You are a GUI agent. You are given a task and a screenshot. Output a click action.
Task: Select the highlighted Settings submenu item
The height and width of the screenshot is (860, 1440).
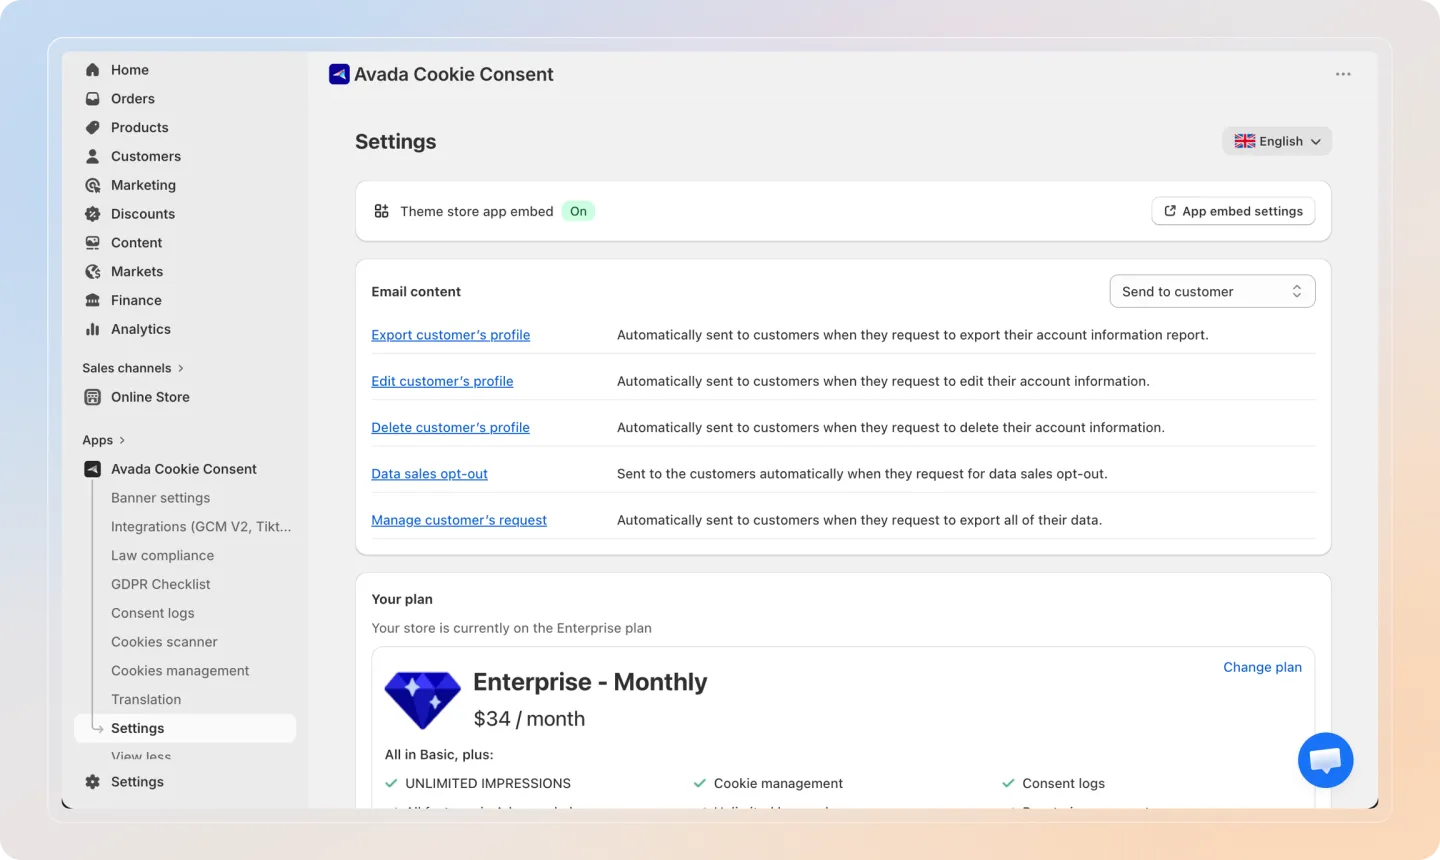click(185, 728)
